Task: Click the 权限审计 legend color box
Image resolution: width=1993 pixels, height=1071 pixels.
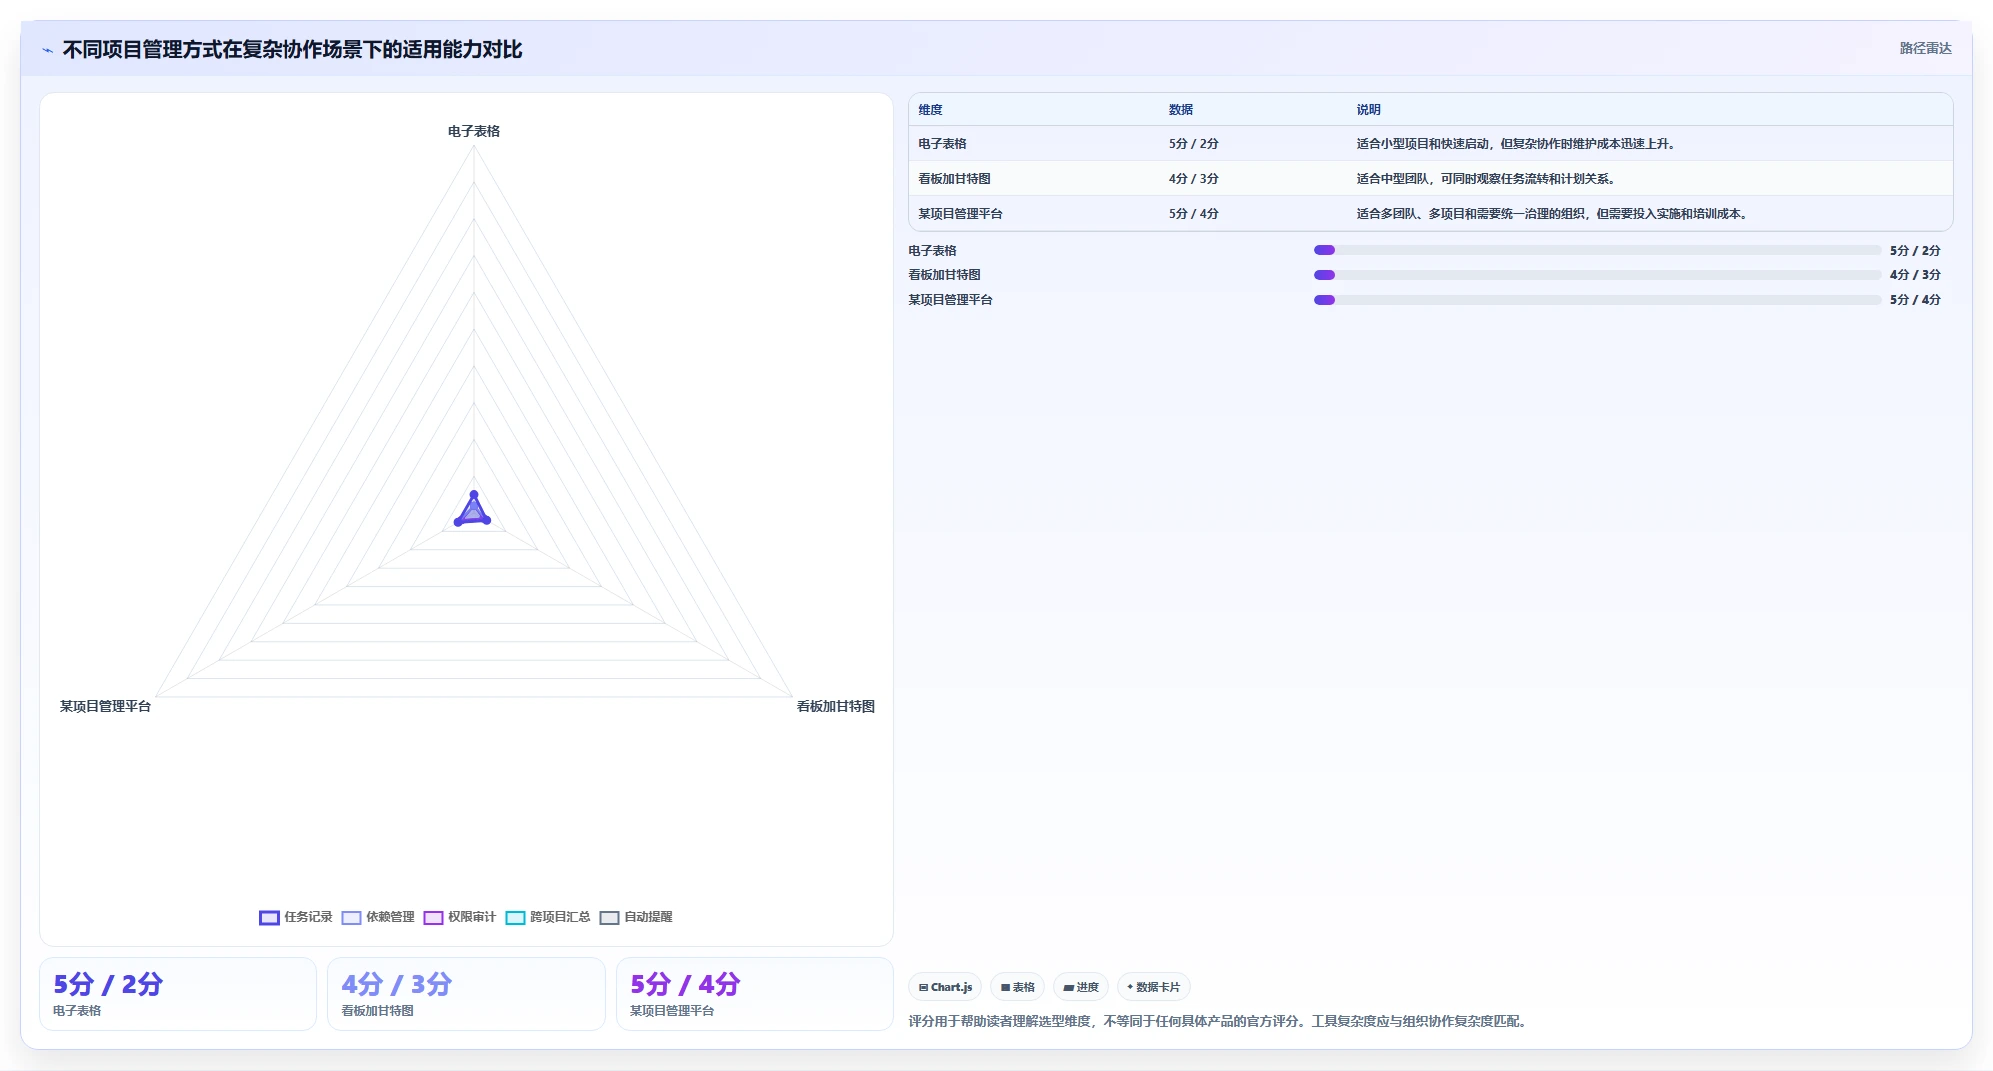Action: pos(433,917)
